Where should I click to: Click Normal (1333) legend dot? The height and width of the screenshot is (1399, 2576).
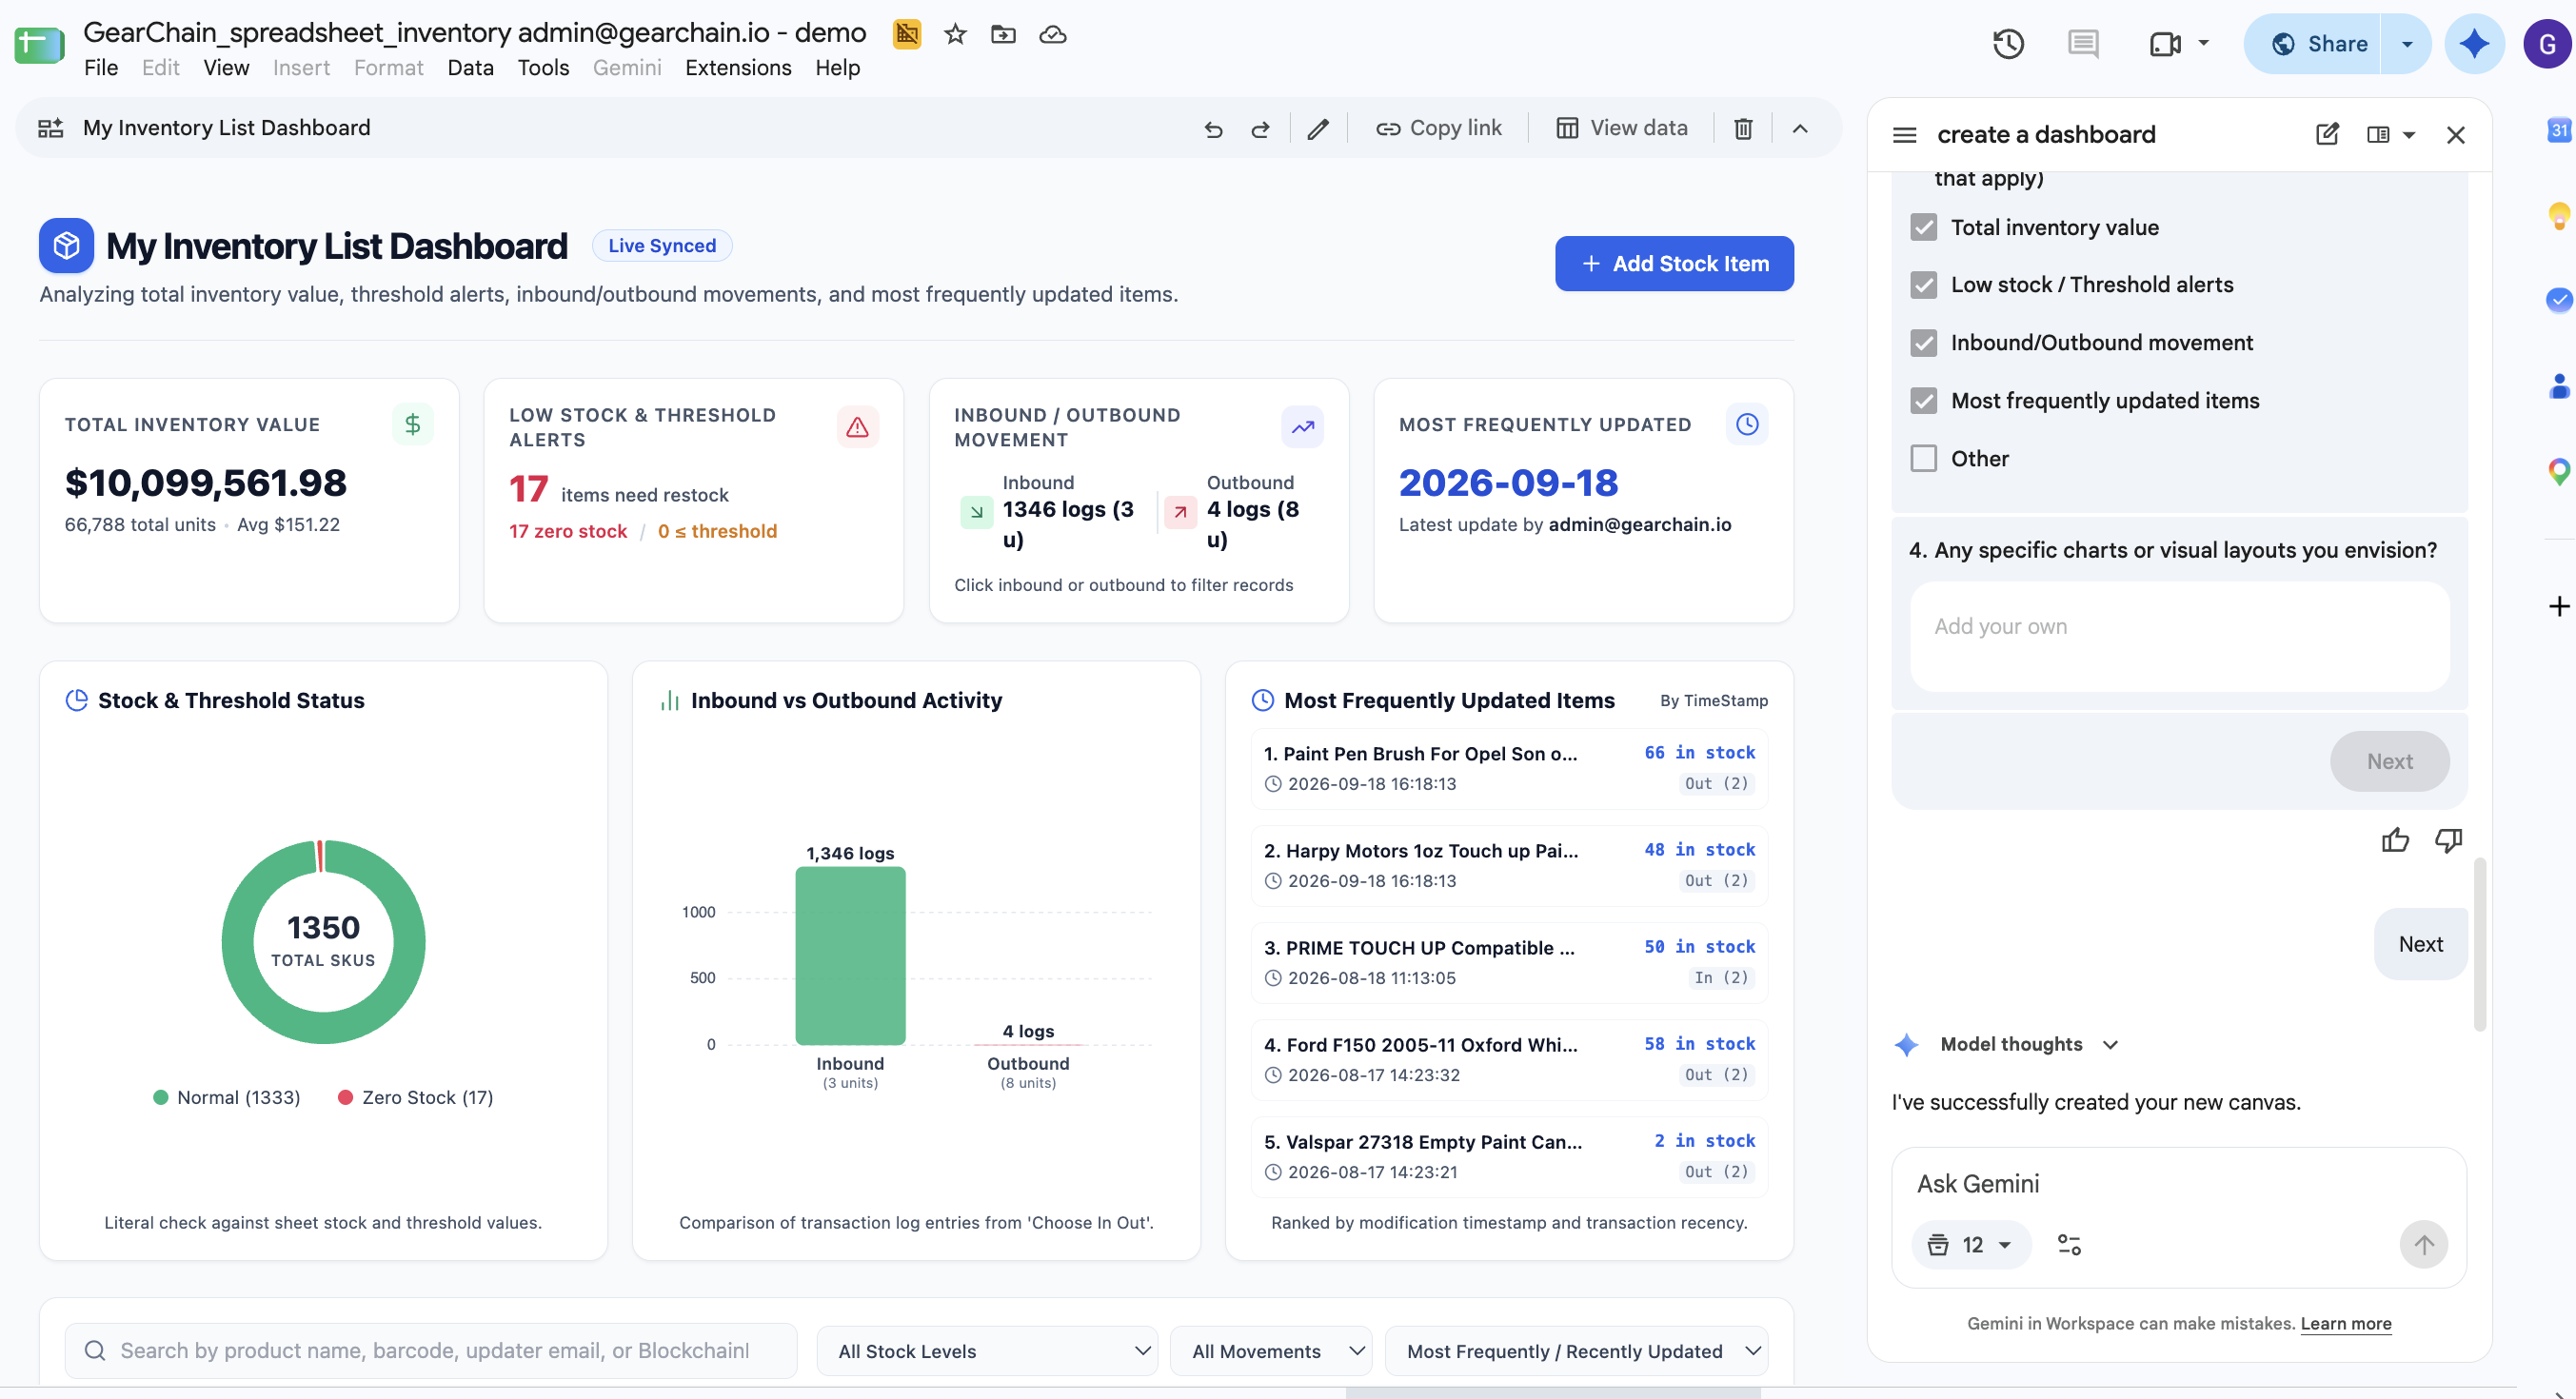(161, 1098)
